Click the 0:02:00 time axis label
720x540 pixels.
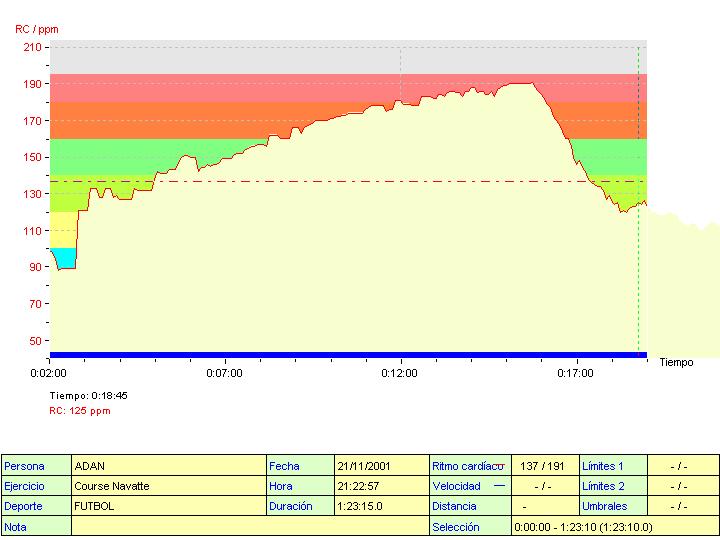pos(48,373)
